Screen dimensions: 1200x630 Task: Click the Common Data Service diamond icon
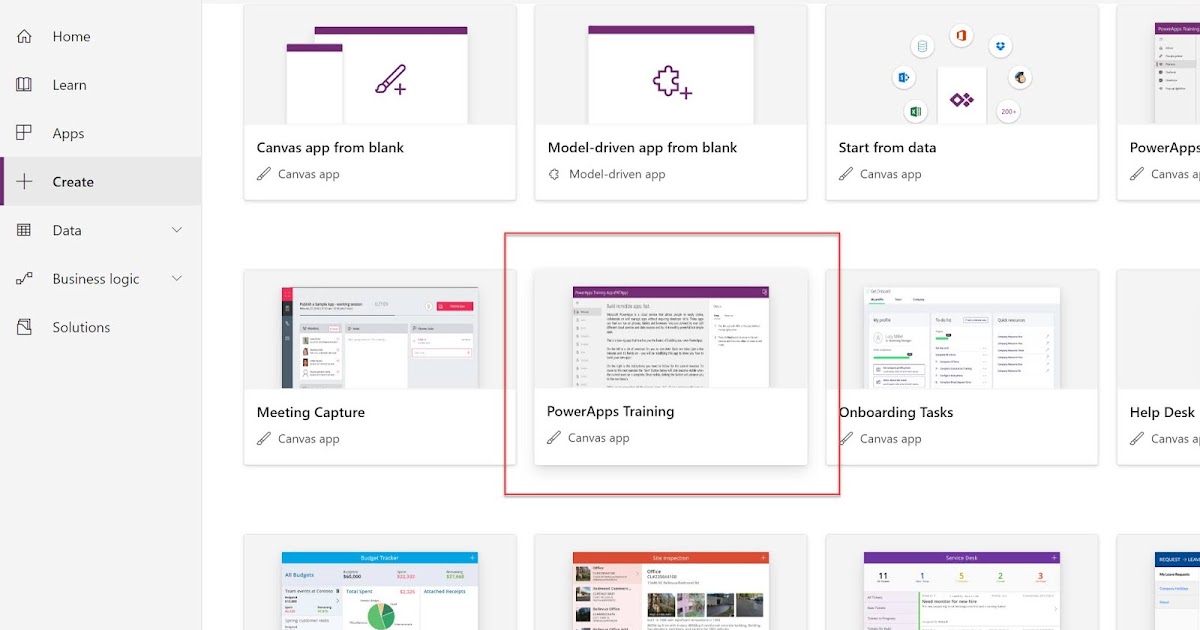point(961,99)
